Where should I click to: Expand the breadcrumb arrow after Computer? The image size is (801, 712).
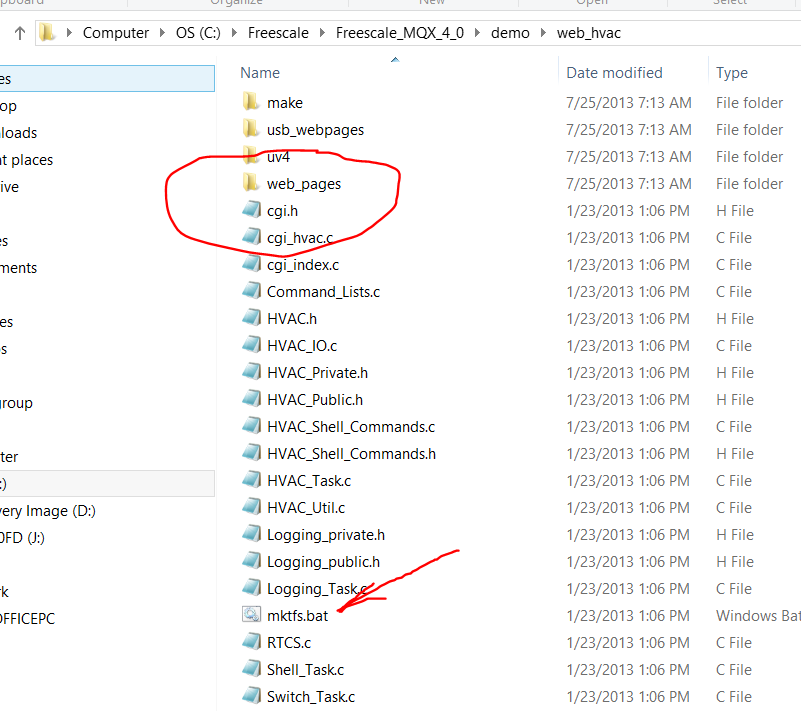click(162, 33)
